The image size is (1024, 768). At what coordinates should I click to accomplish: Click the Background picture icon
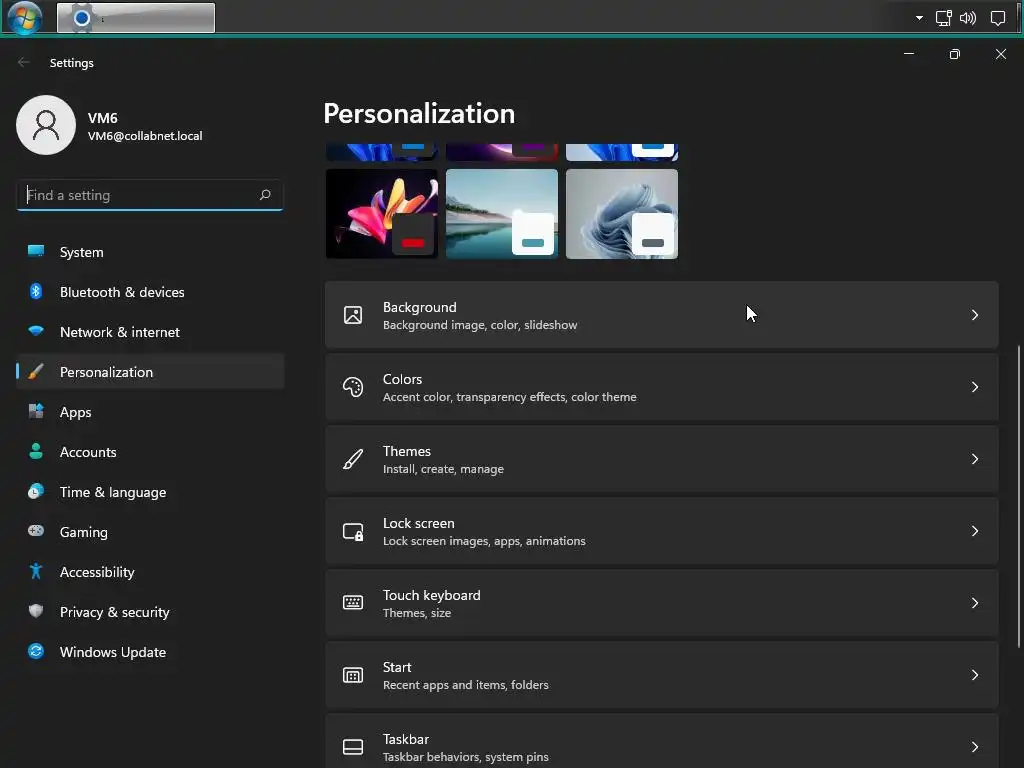point(353,315)
